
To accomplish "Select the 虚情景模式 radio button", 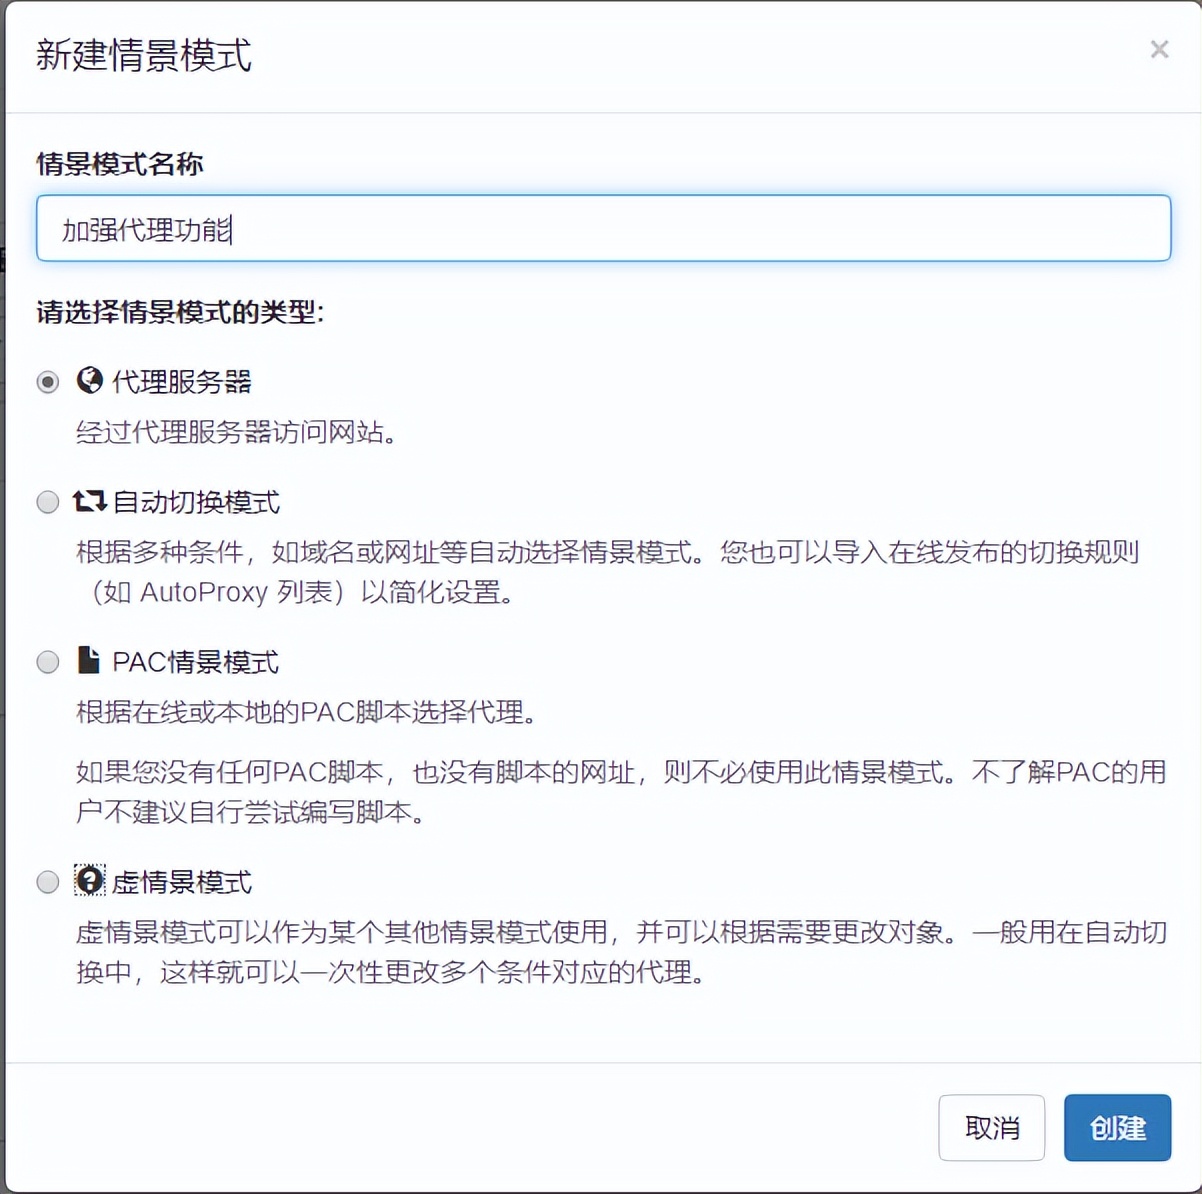I will coord(47,881).
